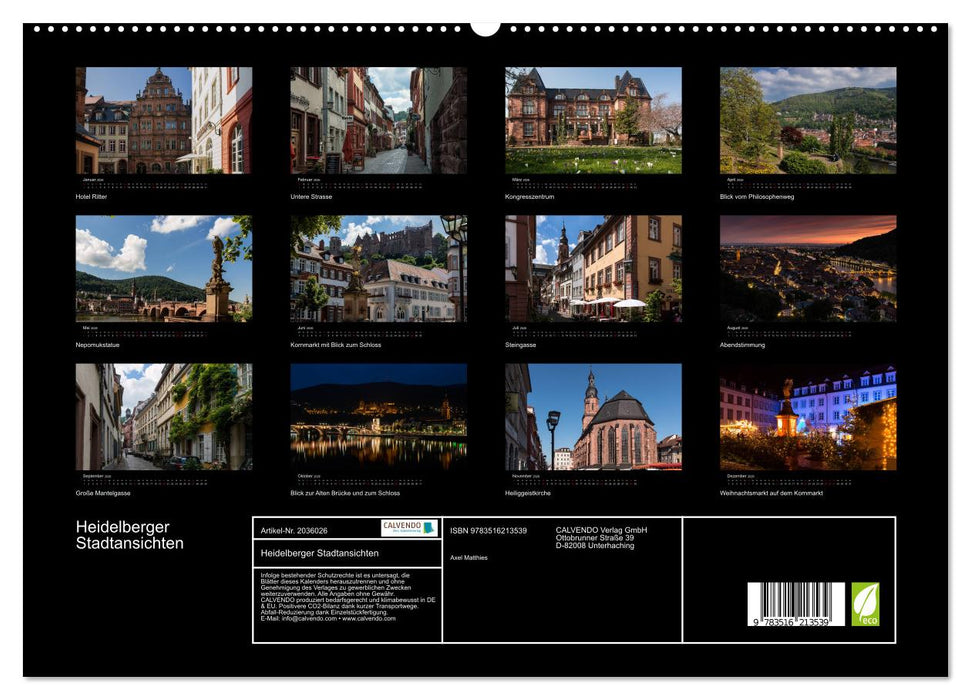Open the Abendstimmung sunset photo
The image size is (971, 700).
coord(808,268)
